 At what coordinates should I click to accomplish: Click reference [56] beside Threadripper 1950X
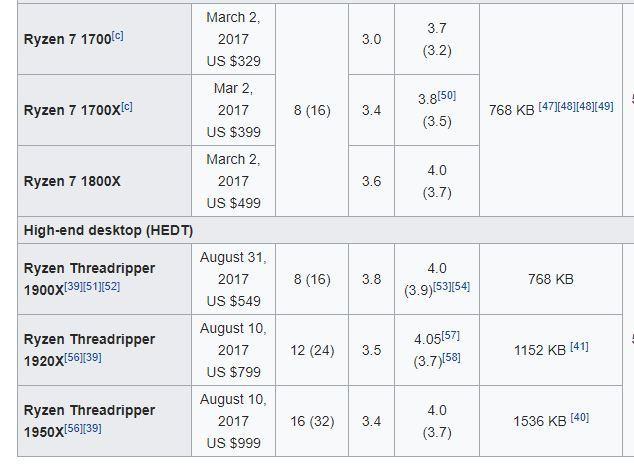pyautogui.click(x=73, y=429)
